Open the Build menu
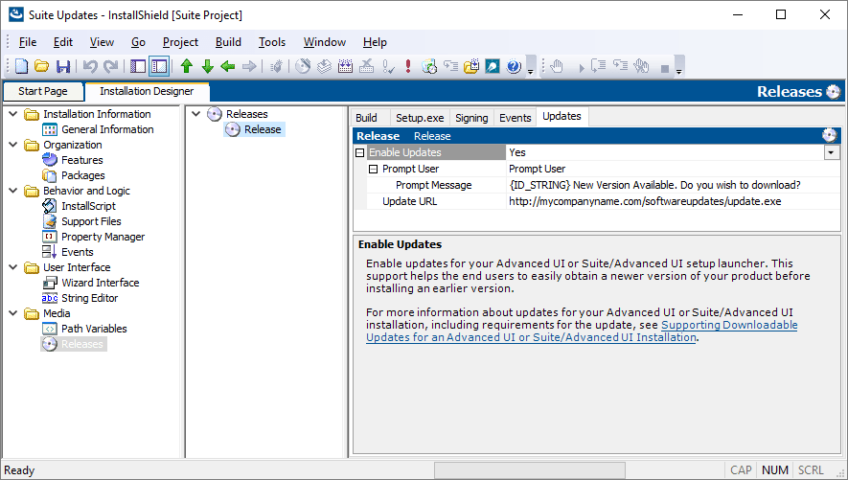This screenshot has width=848, height=480. point(228,42)
